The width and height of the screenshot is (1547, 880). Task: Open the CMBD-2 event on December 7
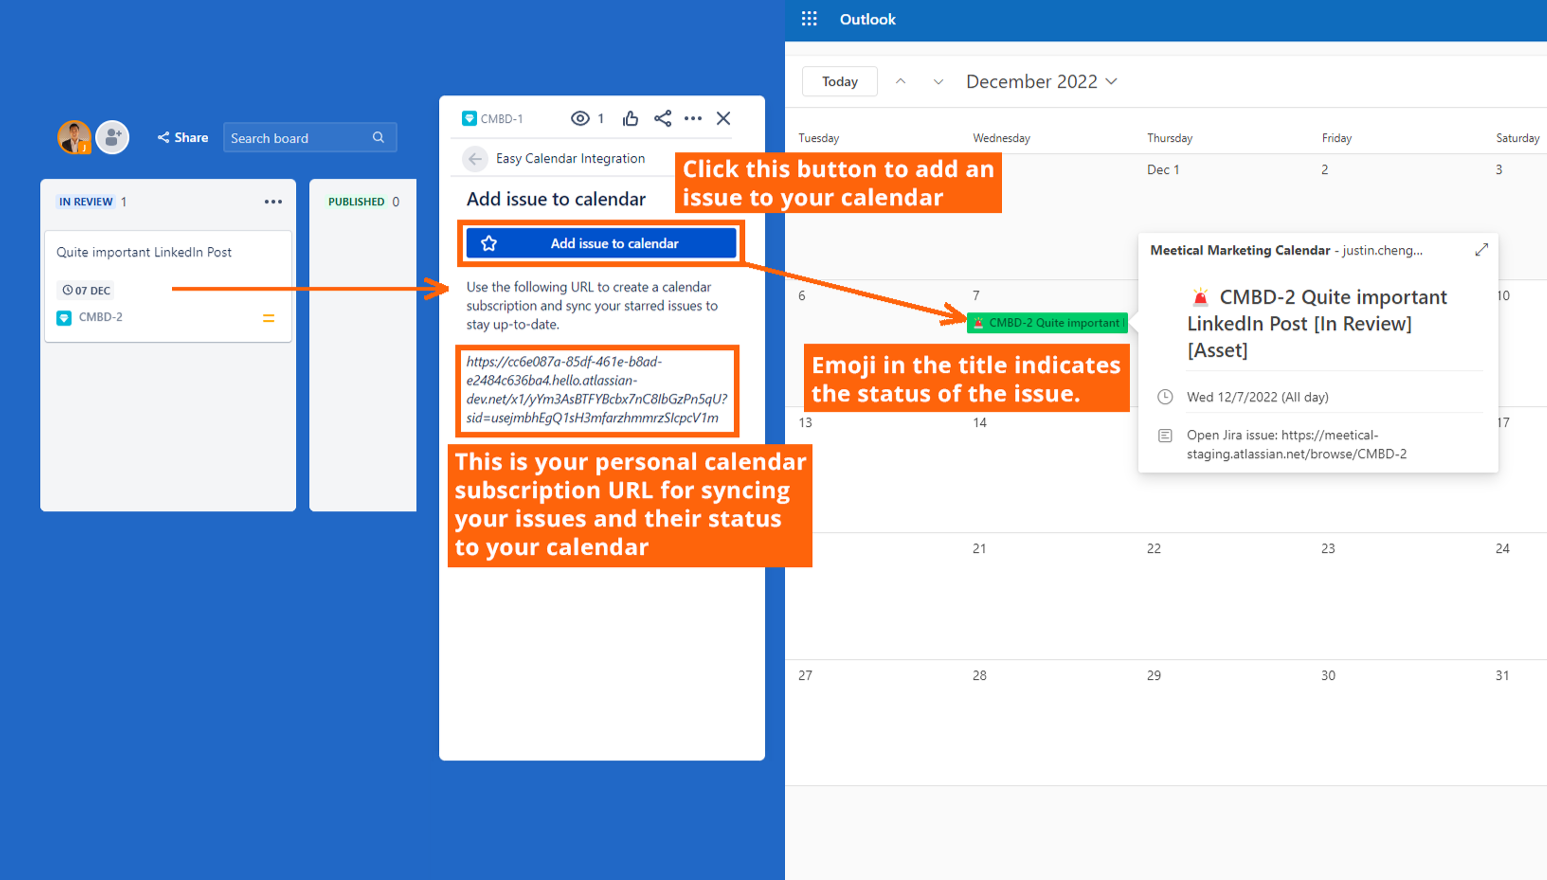[1047, 323]
